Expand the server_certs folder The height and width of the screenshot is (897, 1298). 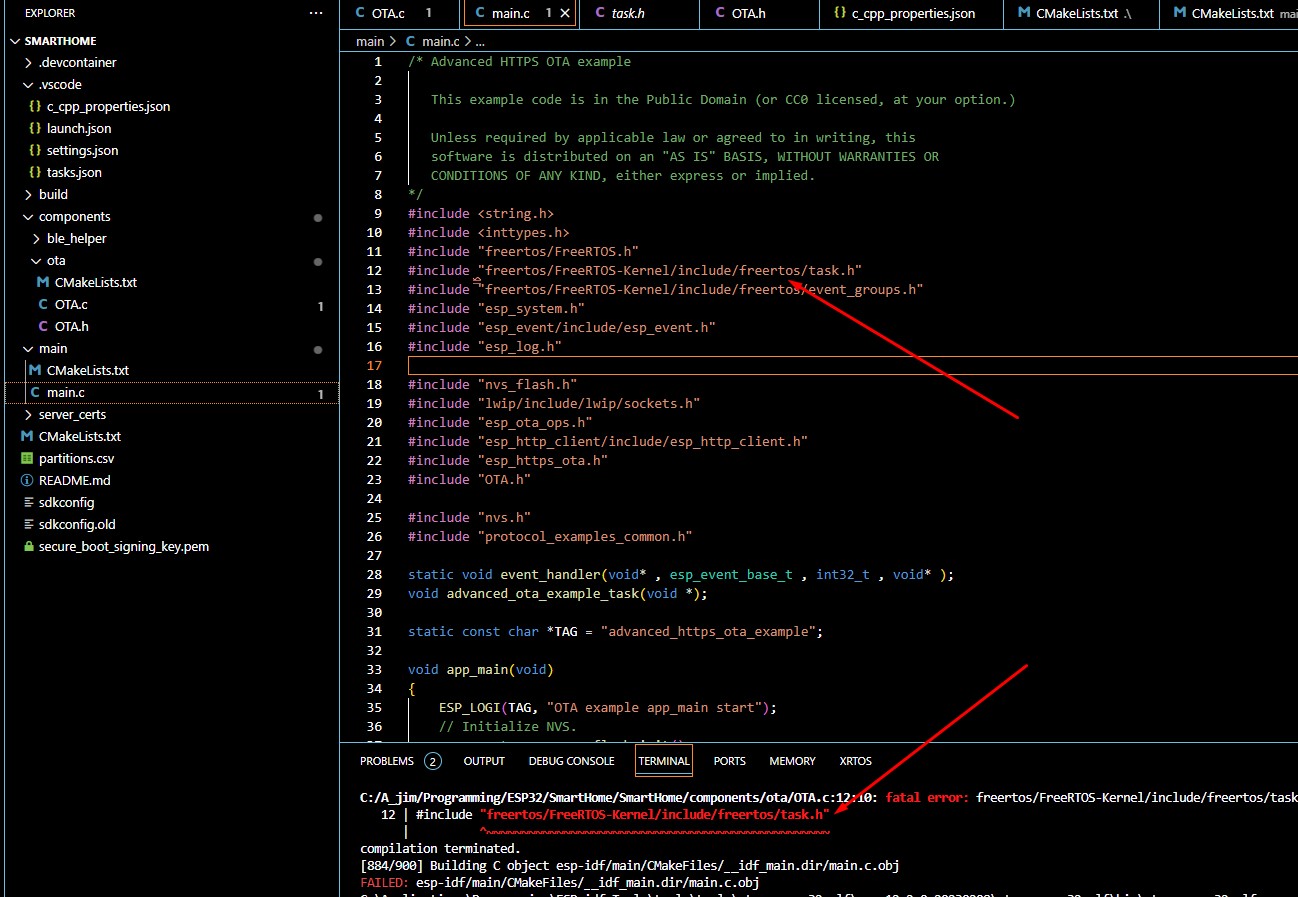27,414
